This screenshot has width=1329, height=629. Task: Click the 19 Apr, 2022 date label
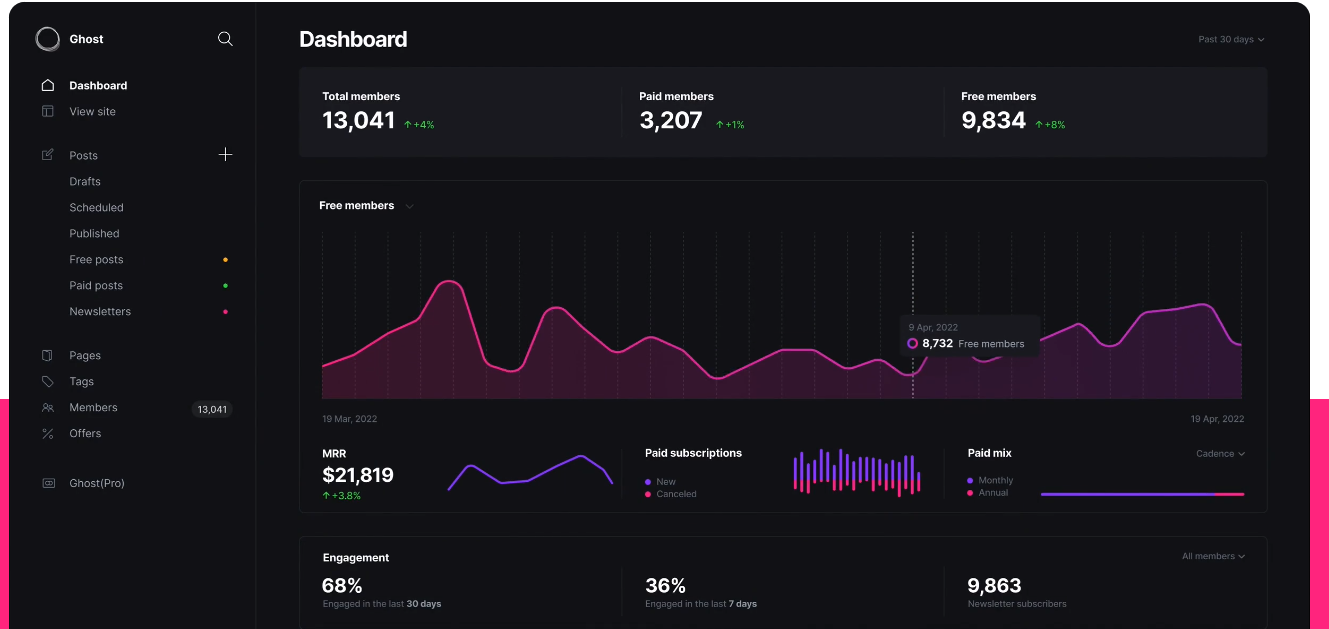(1217, 419)
